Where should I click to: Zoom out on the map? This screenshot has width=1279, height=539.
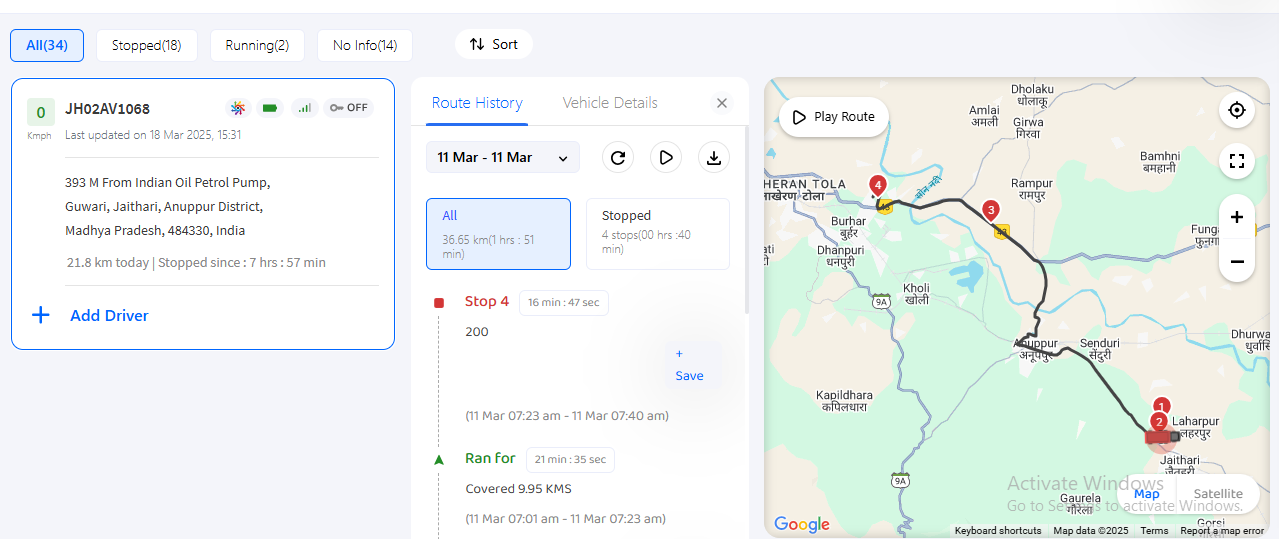(x=1237, y=262)
